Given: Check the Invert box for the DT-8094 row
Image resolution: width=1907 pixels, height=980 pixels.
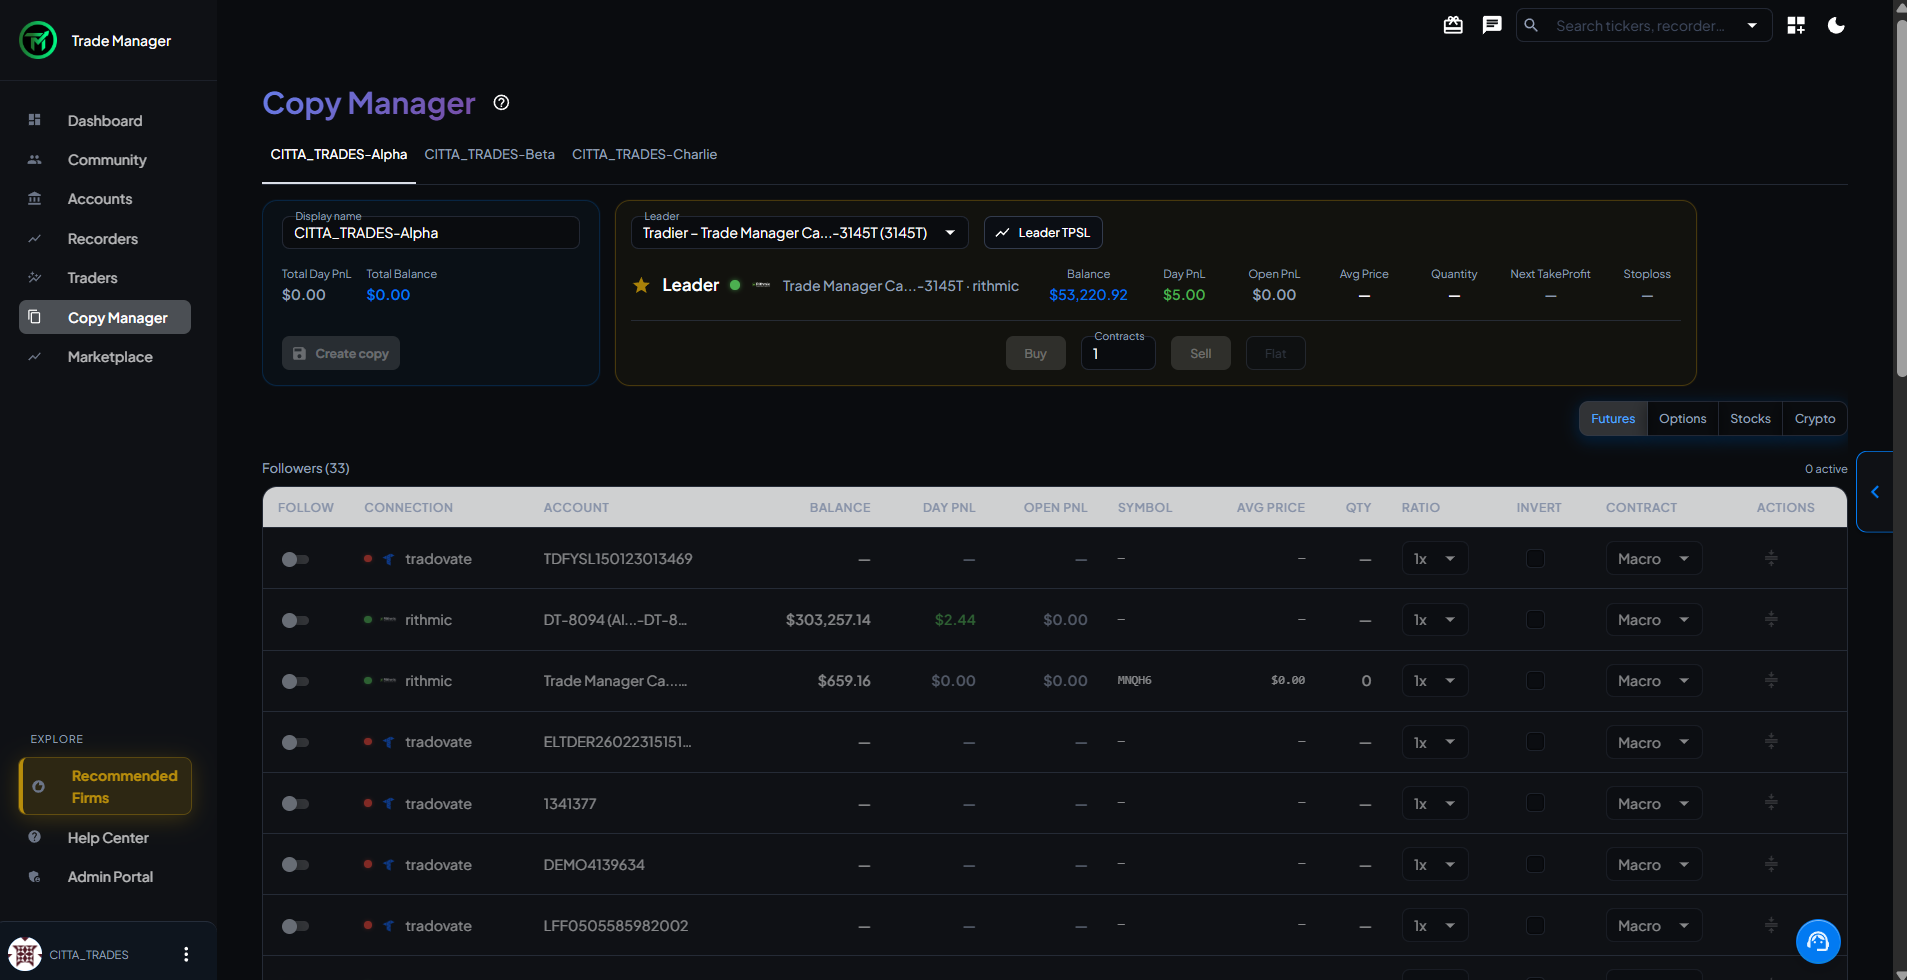Looking at the screenshot, I should click(x=1536, y=619).
